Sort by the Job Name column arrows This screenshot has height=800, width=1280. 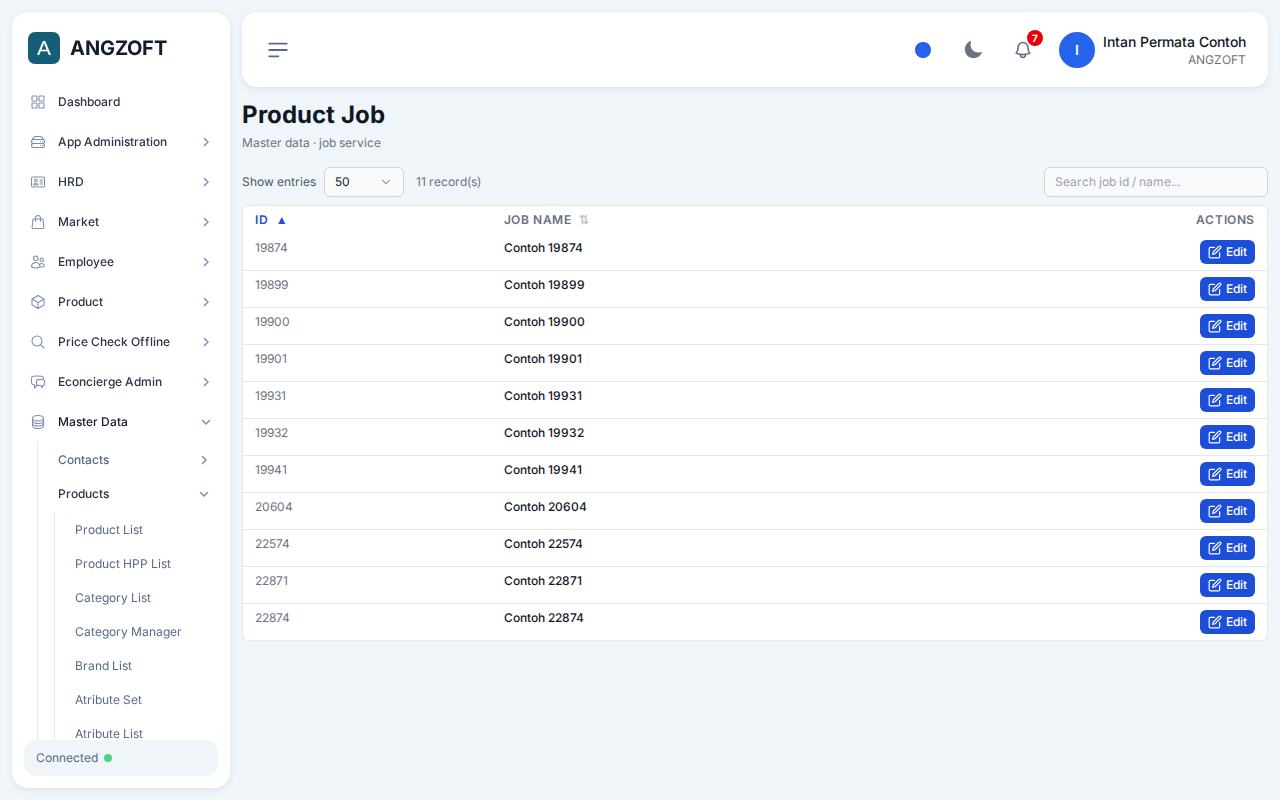tap(584, 220)
